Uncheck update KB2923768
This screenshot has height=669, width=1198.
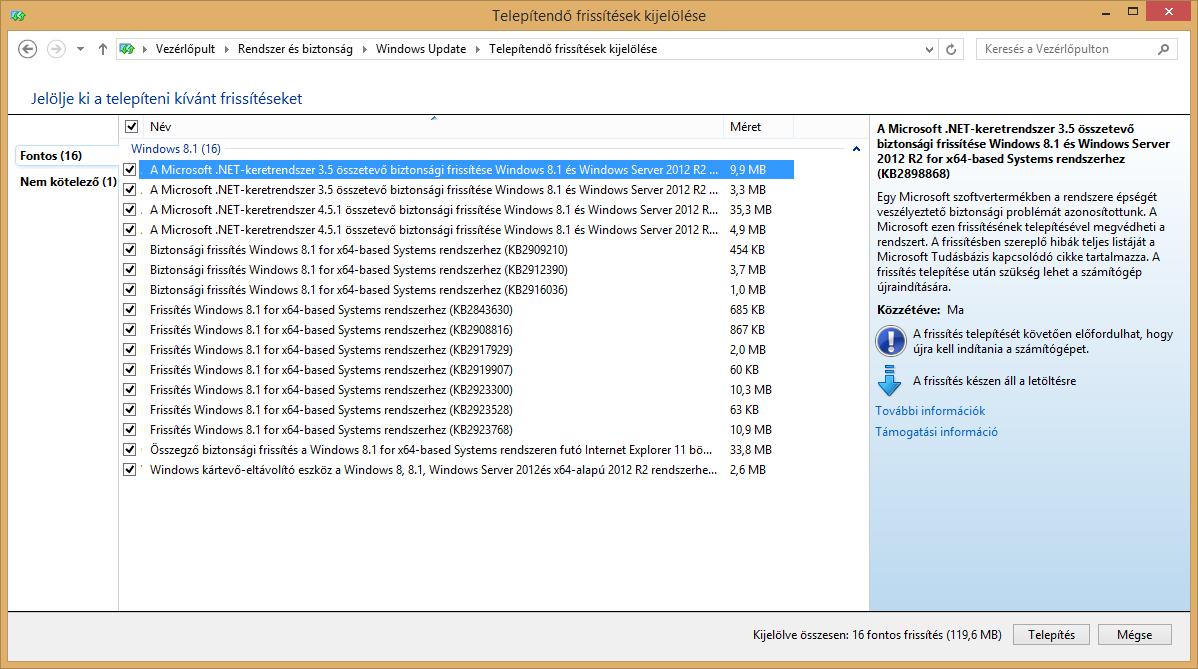pos(130,429)
